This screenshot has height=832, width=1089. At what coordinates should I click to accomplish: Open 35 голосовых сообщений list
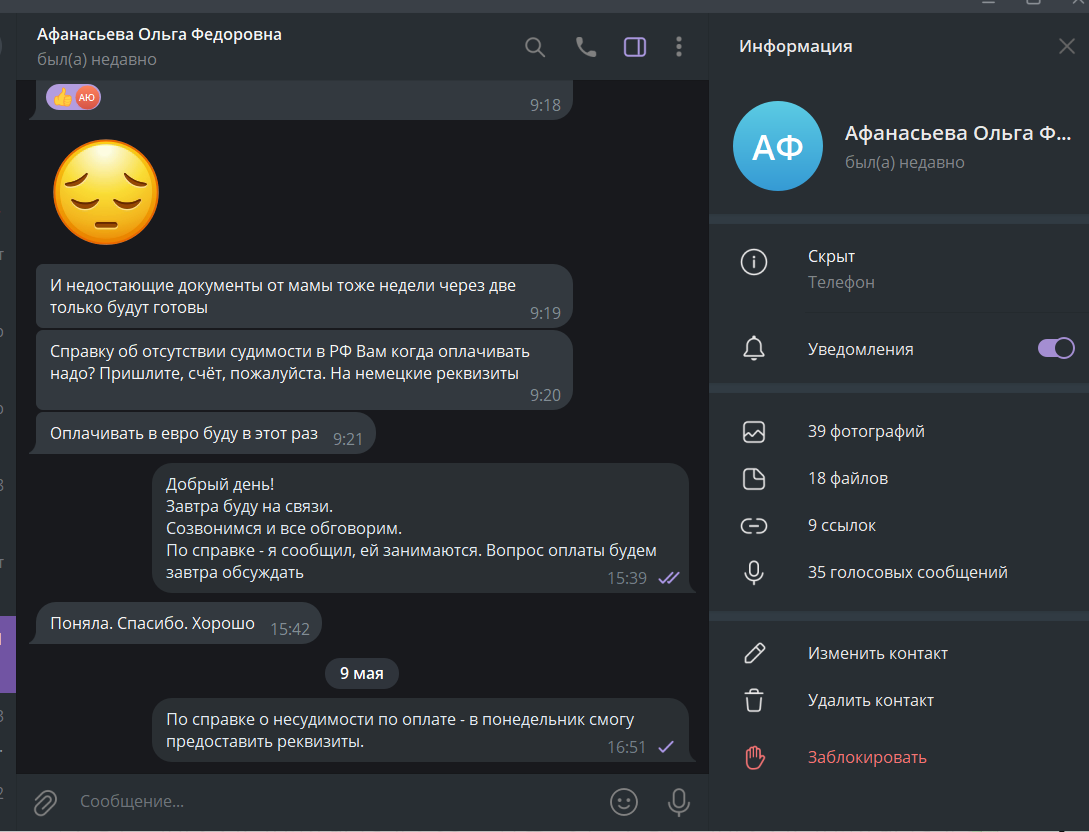pyautogui.click(x=899, y=572)
